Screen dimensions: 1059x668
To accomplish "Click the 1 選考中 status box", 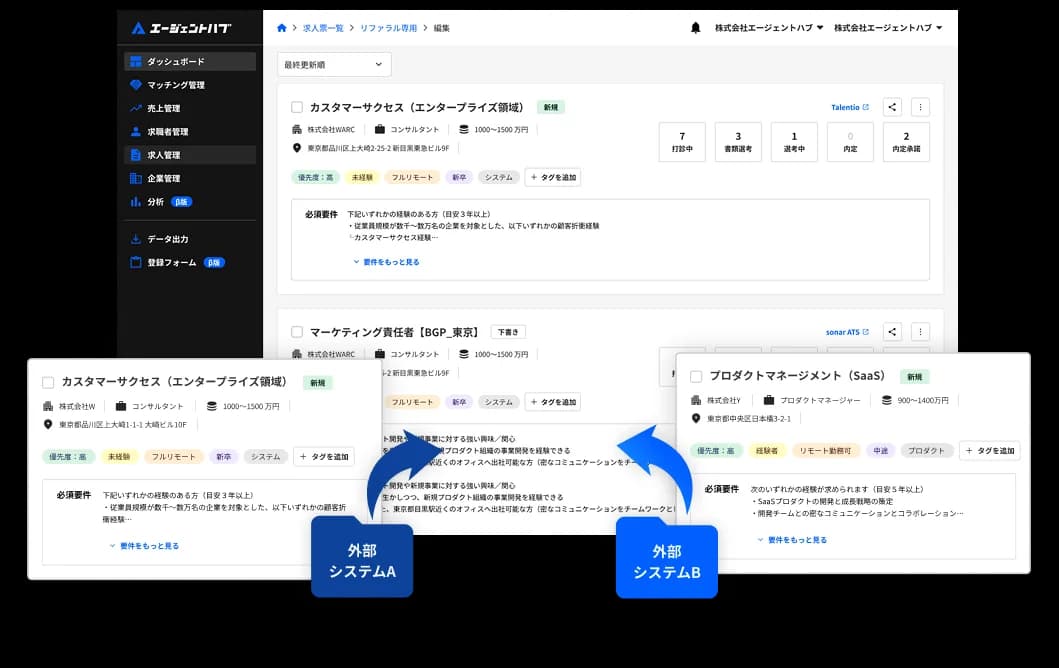I will (794, 142).
